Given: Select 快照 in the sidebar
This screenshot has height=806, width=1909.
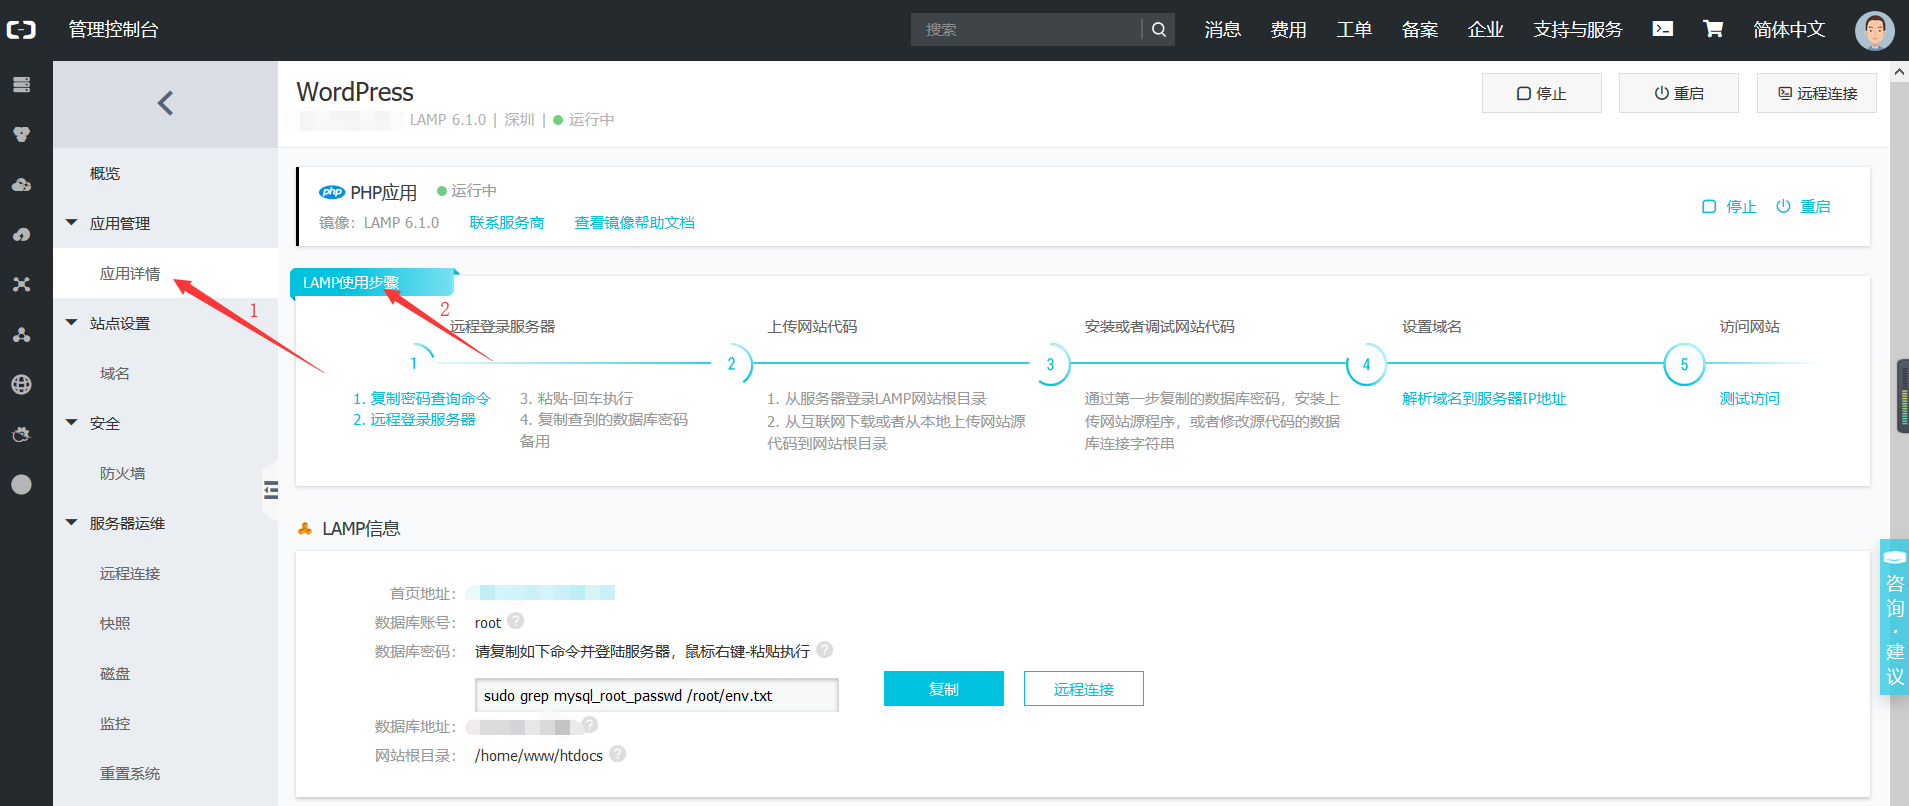Looking at the screenshot, I should (x=115, y=623).
